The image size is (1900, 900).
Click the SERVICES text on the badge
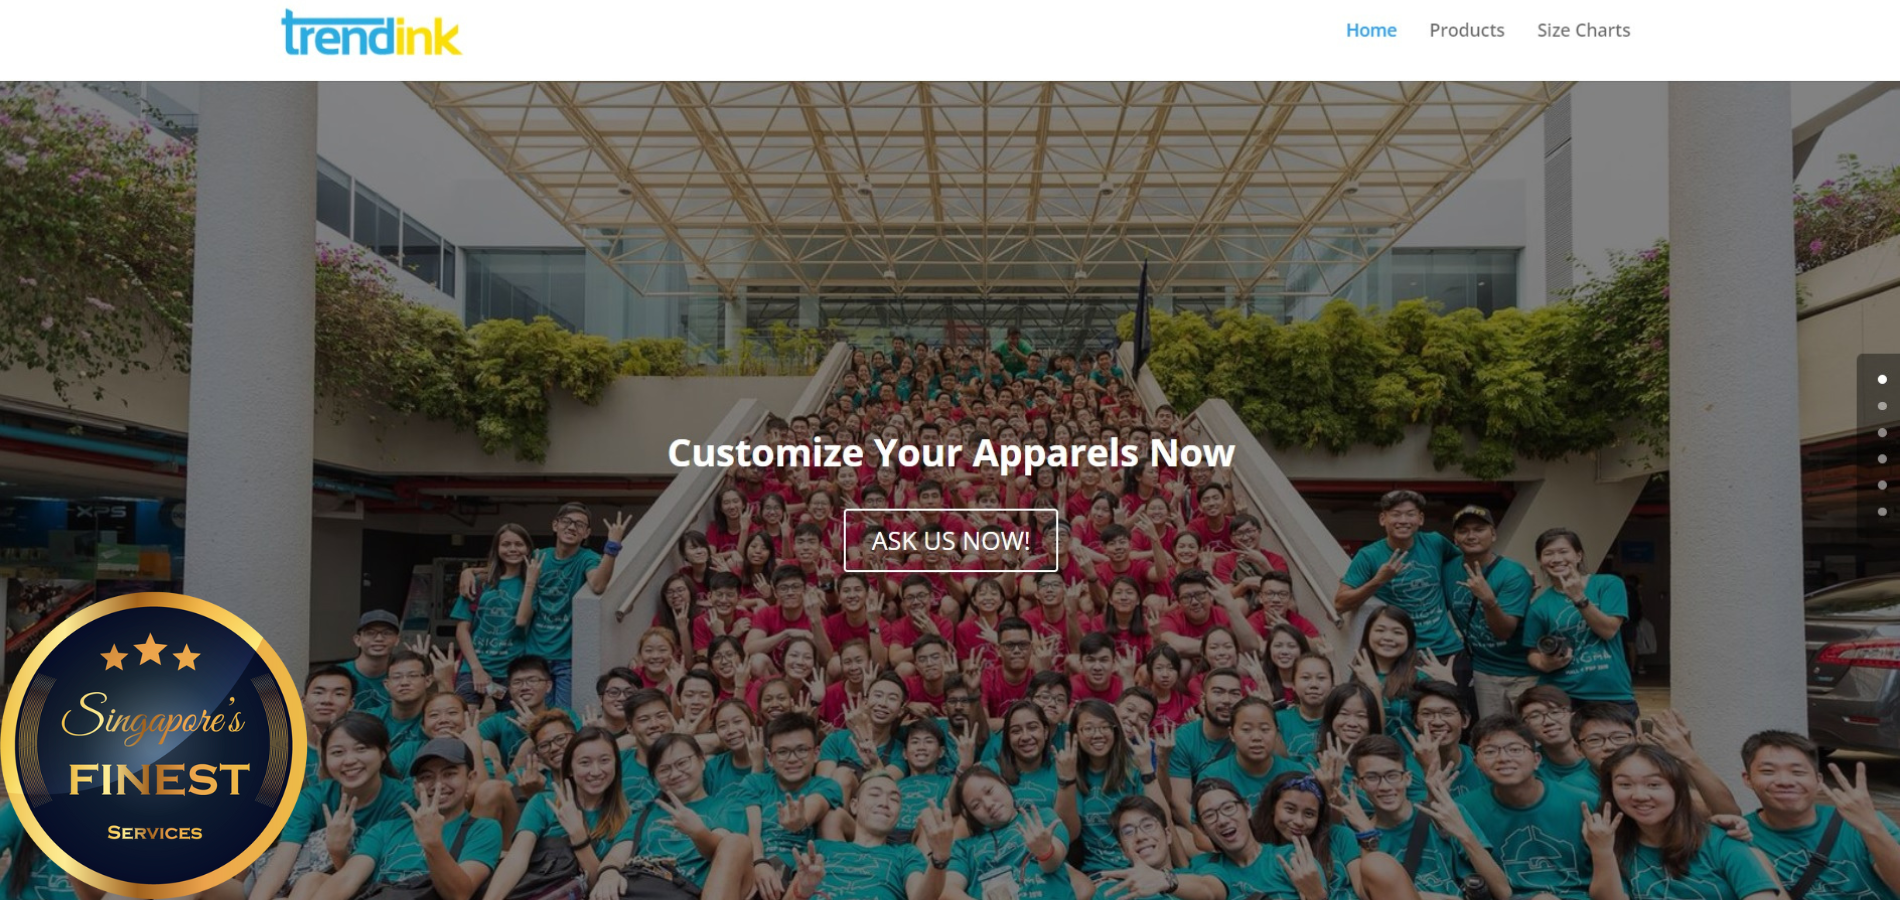(155, 832)
